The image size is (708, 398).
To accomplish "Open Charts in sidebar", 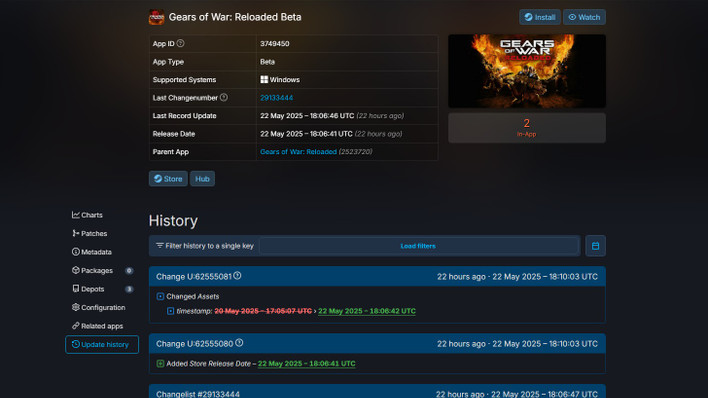I will [x=87, y=215].
